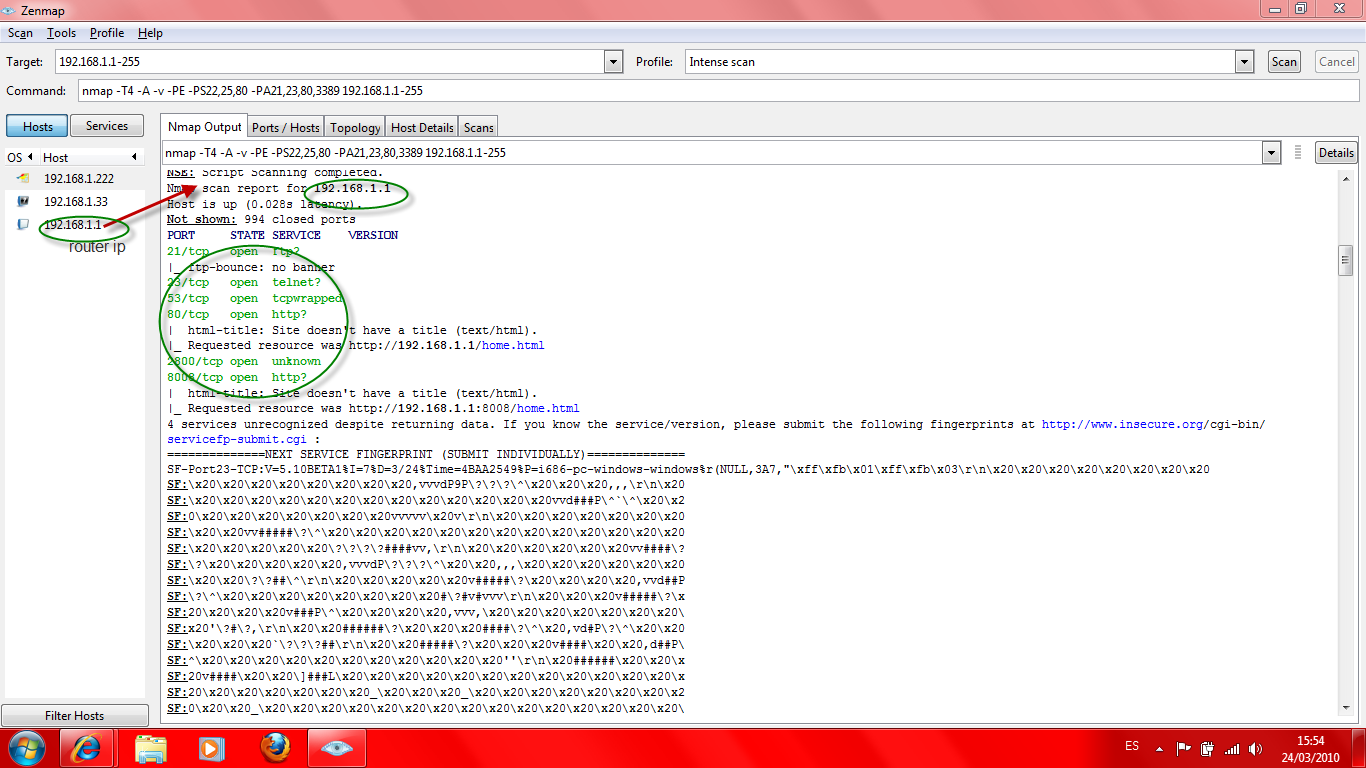Switch to the Ports / Hosts tab
Screen dimensions: 1366x768
[x=286, y=128]
